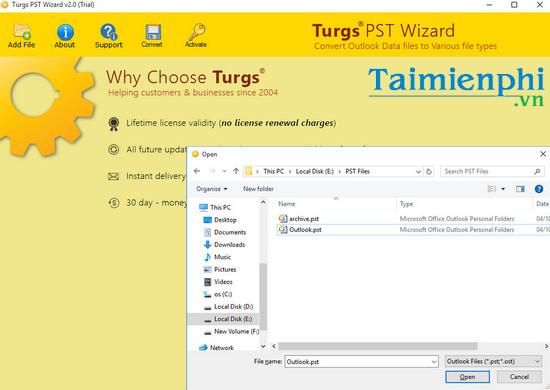The width and height of the screenshot is (550, 390).
Task: Open Desktop in navigation tree
Action: 220,220
